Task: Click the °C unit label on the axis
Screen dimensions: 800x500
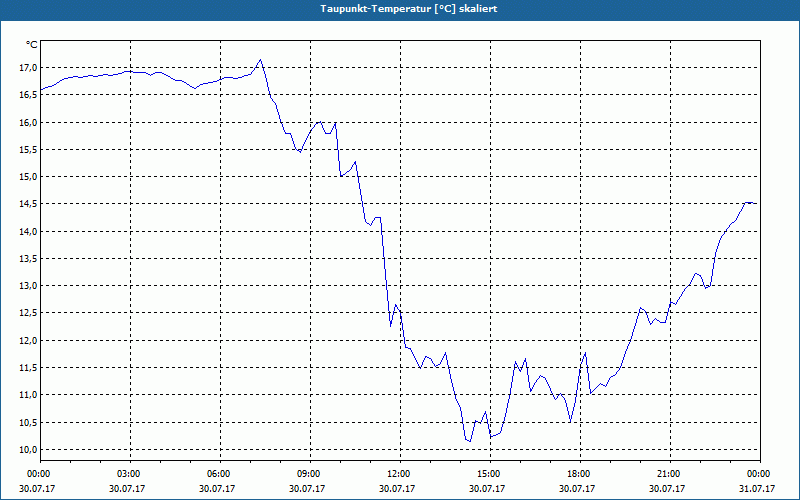Action: point(32,45)
